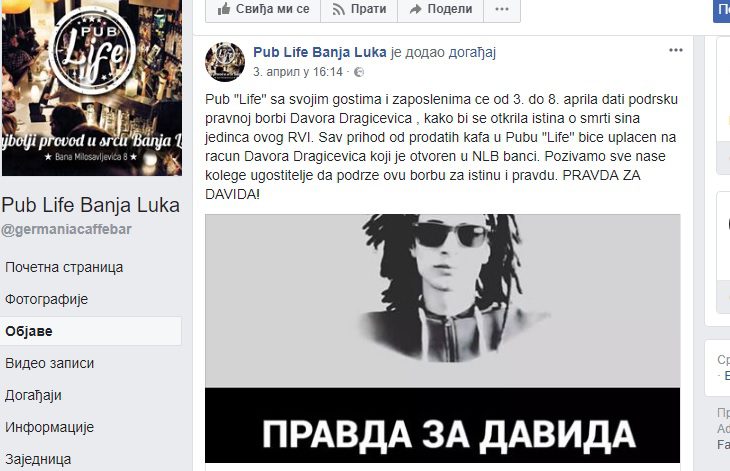The height and width of the screenshot is (471, 730).
Task: Open Видео записи in the sidebar
Action: tap(50, 363)
